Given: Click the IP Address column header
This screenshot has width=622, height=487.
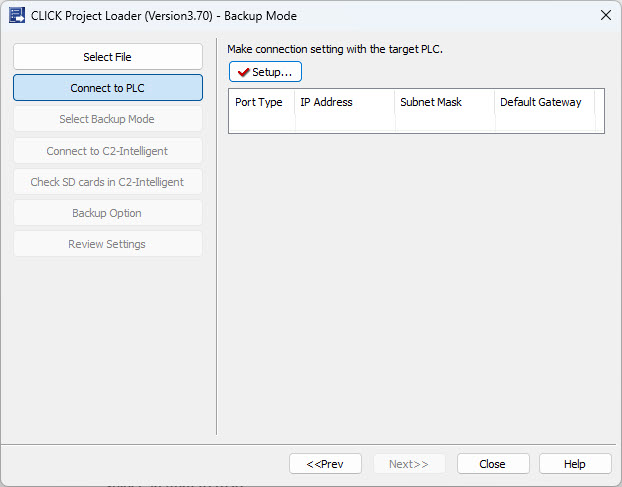Looking at the screenshot, I should (x=345, y=102).
